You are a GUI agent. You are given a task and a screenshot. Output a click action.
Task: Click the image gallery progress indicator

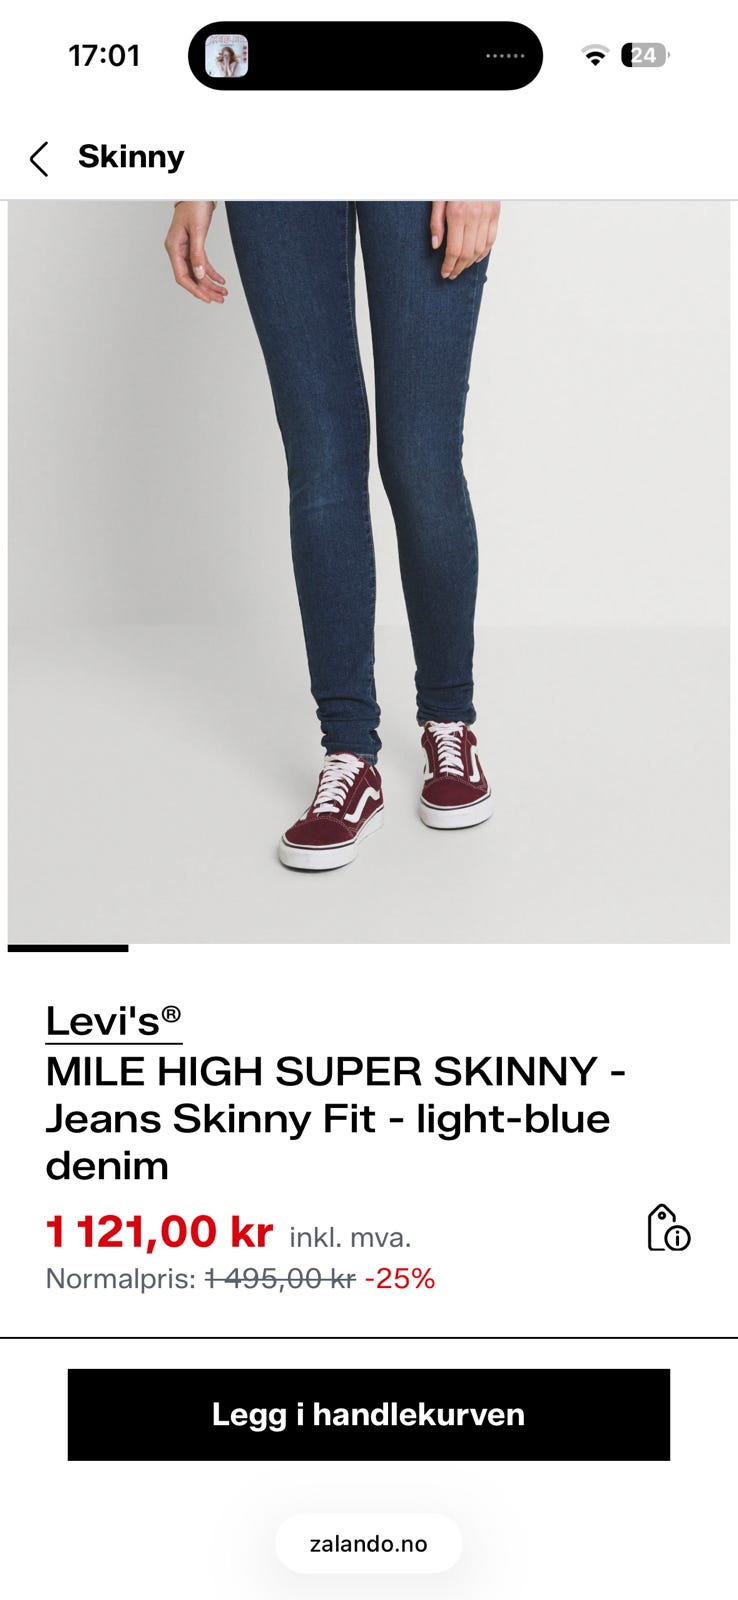tap(68, 948)
